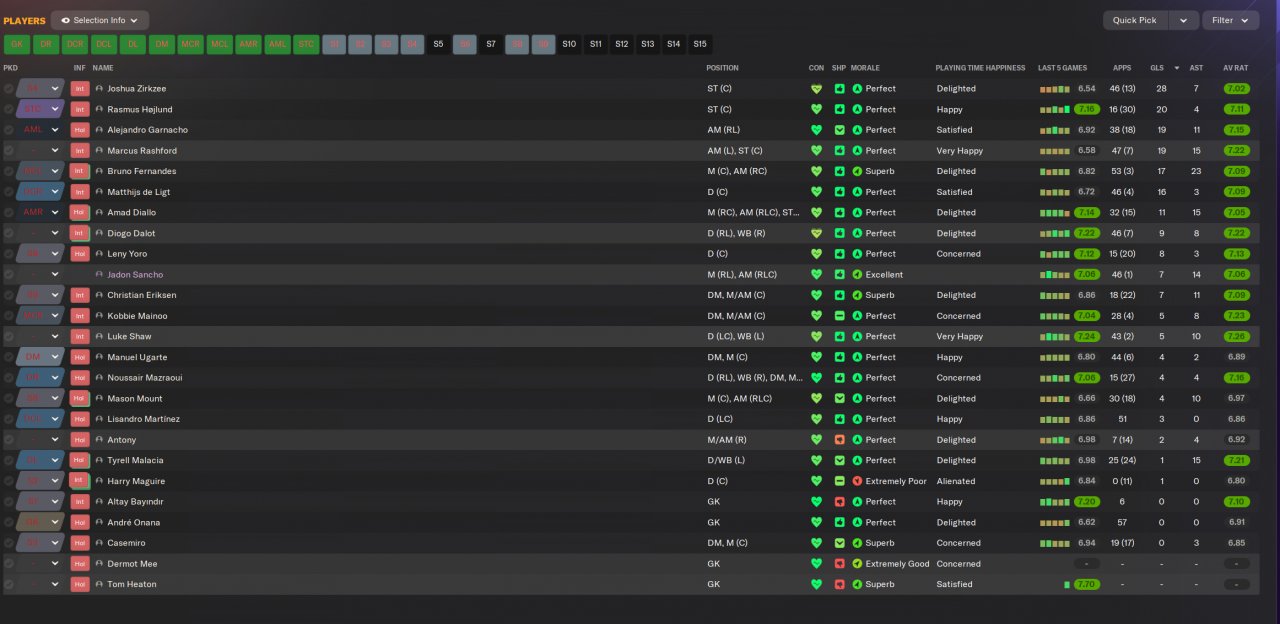The width and height of the screenshot is (1280, 624).
Task: Click Luke Shaw's 7.24 last game rating
Action: 1087,336
